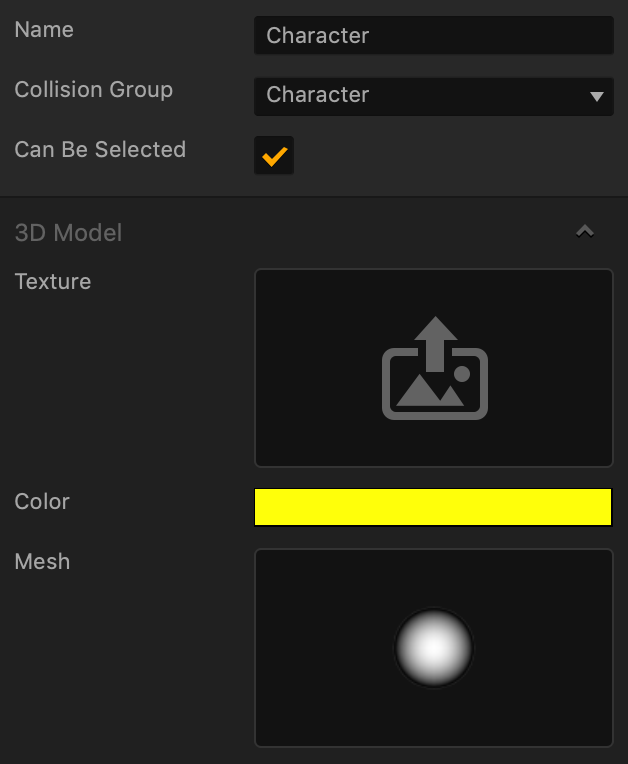Click the Name input field
The image size is (628, 764).
click(x=433, y=36)
